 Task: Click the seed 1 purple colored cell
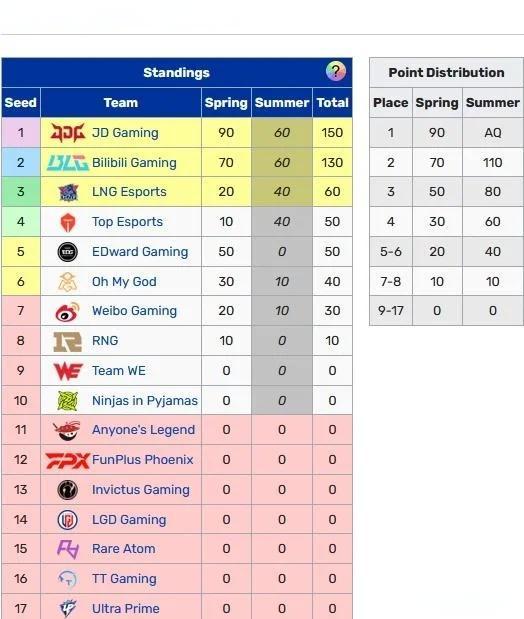(x=21, y=133)
